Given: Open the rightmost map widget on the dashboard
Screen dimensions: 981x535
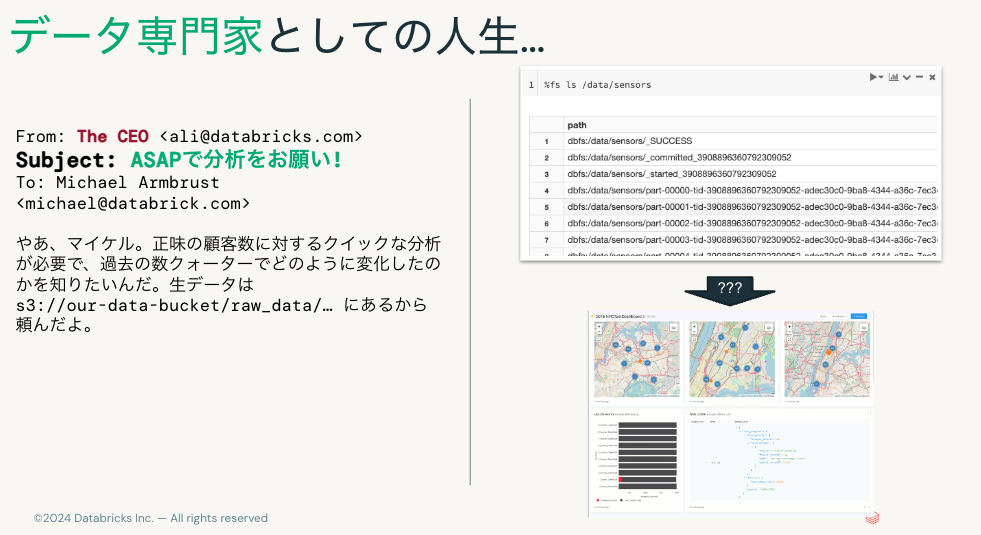Looking at the screenshot, I should [x=826, y=360].
